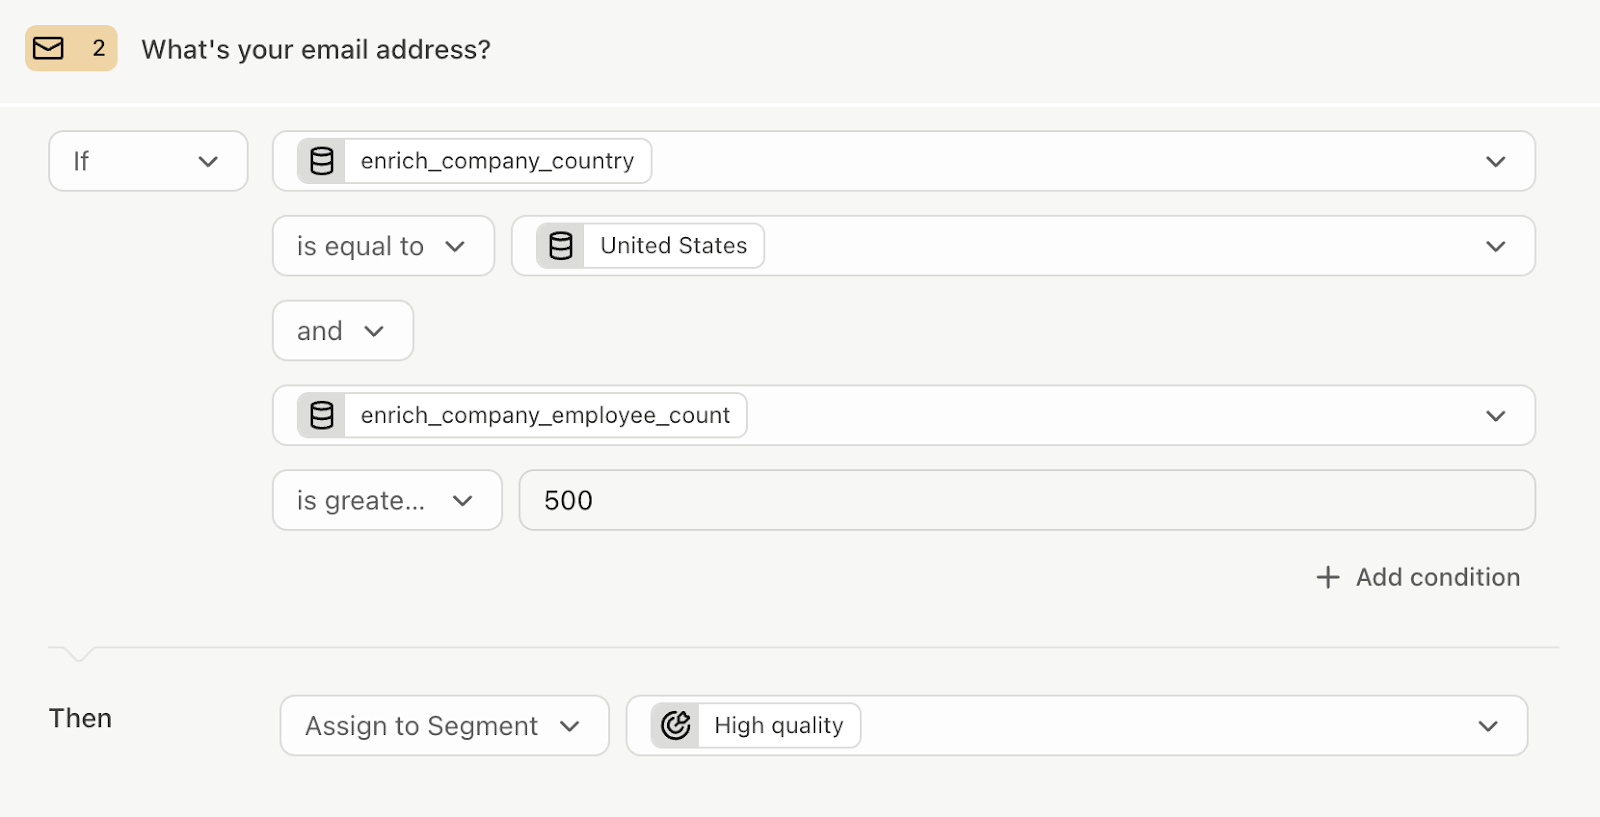The image size is (1600, 817).
Task: Change the 'and' logical operator dropdown
Action: [343, 331]
